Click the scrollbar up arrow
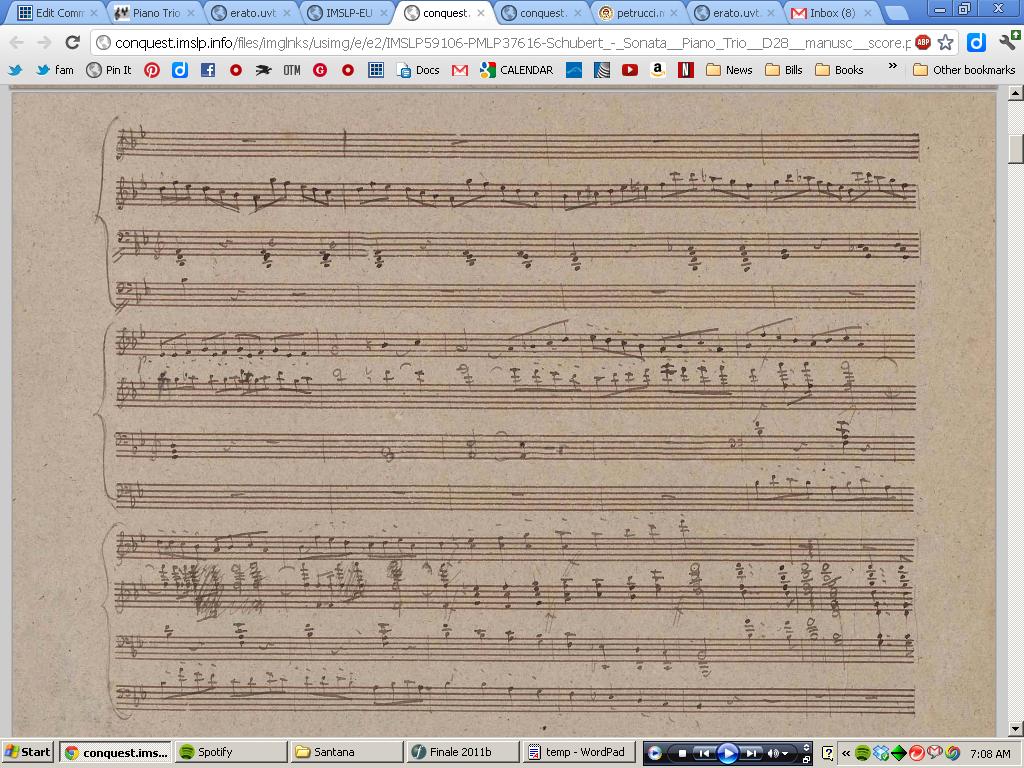 1016,93
